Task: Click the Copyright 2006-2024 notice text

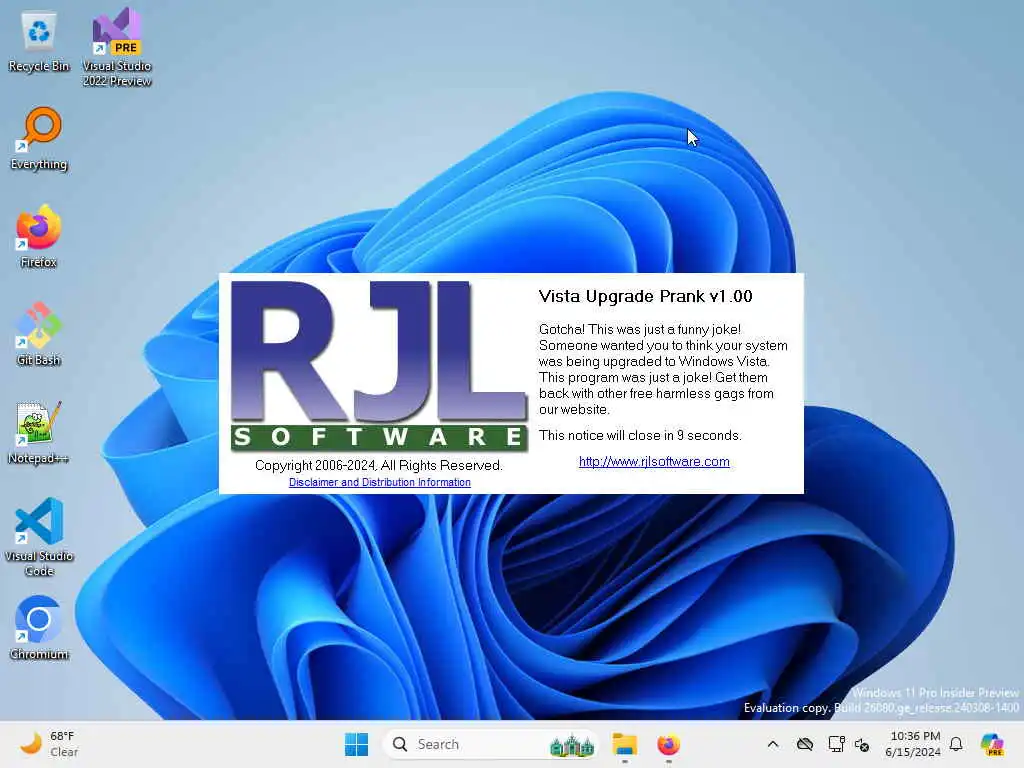Action: [379, 465]
